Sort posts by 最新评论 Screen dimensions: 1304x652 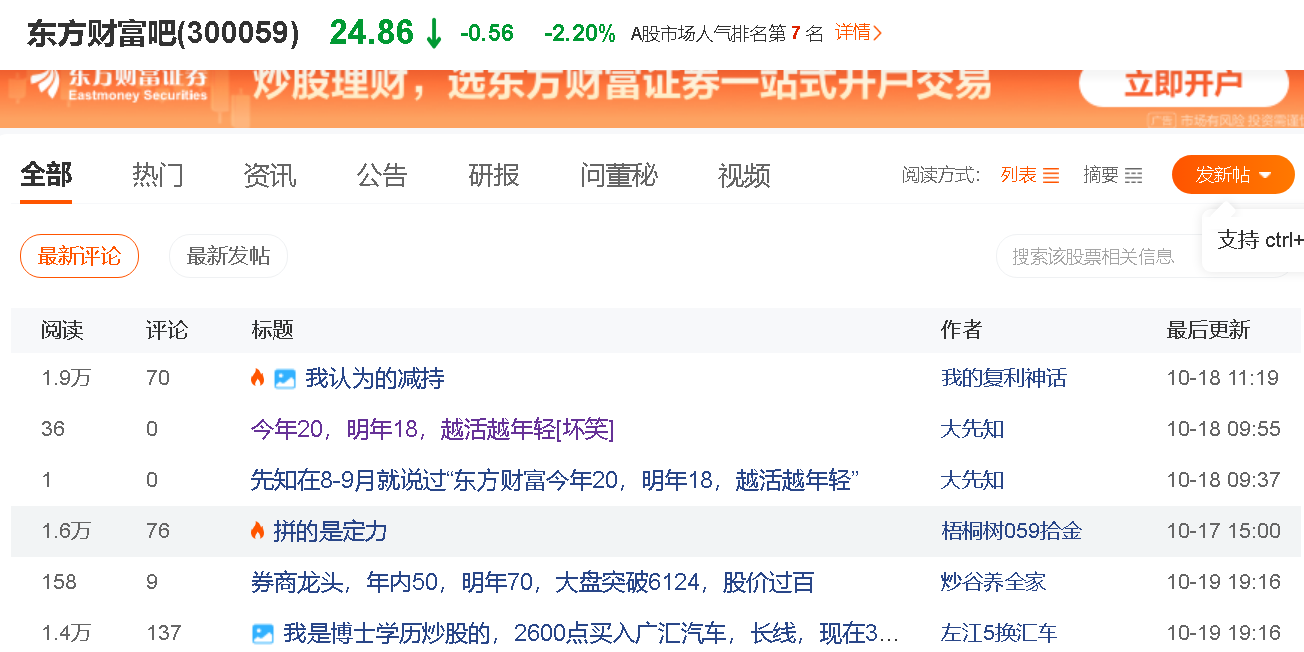tap(79, 256)
